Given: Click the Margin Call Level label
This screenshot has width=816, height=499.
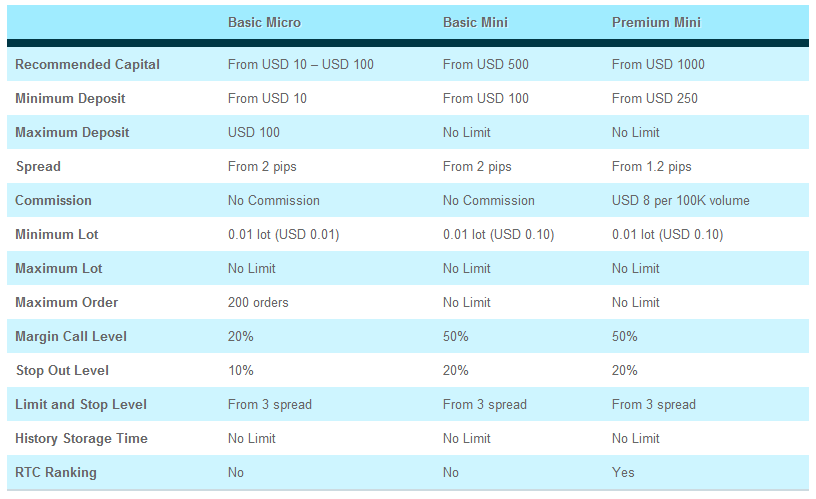Looking at the screenshot, I should pos(71,337).
